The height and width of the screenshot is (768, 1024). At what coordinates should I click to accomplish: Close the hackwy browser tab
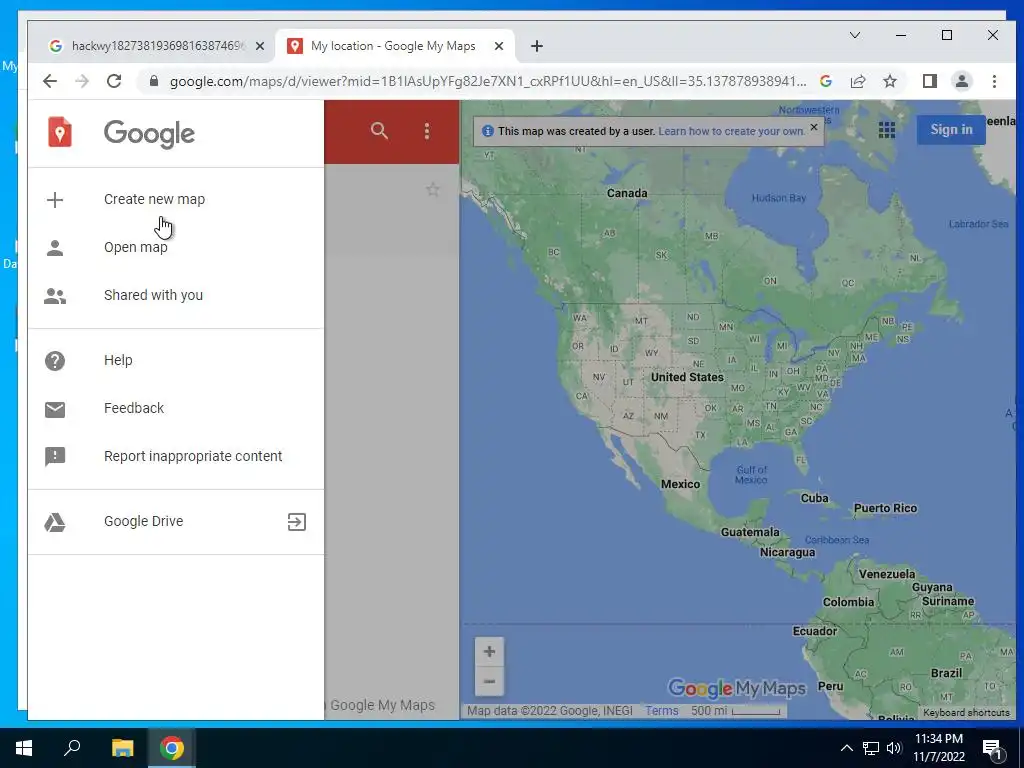click(260, 46)
